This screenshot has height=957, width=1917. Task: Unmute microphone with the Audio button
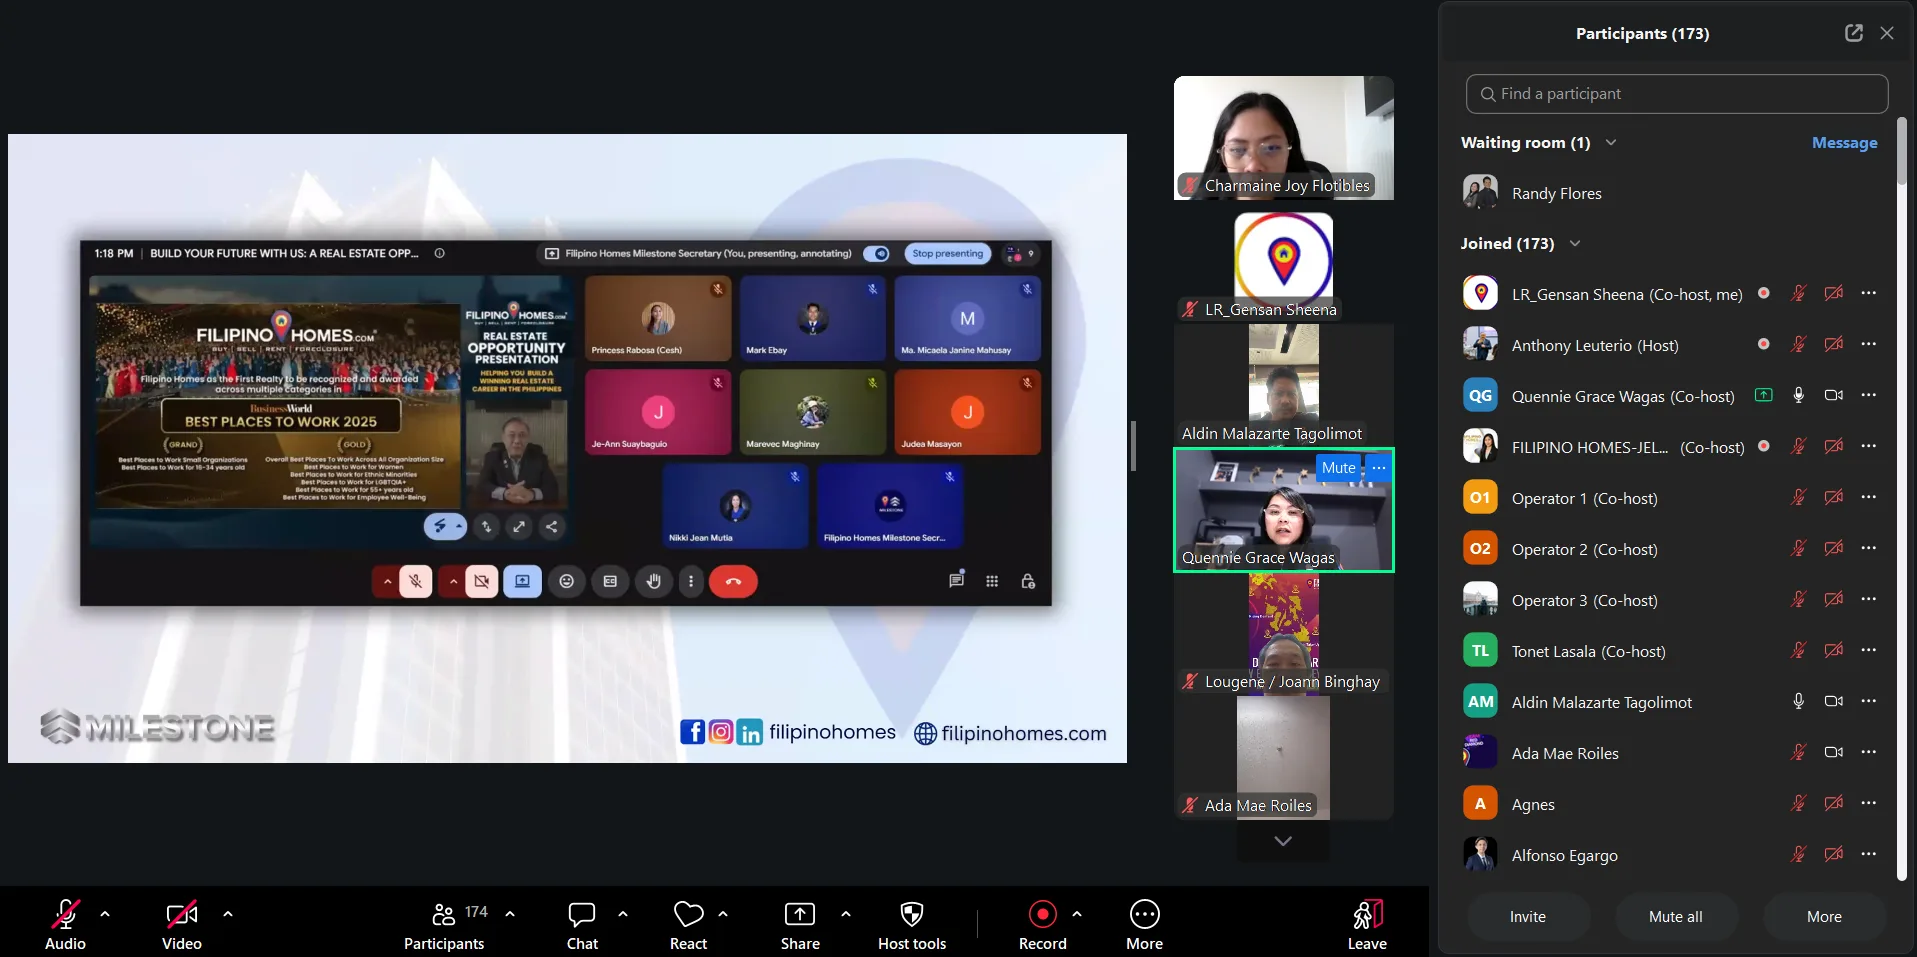tap(66, 924)
